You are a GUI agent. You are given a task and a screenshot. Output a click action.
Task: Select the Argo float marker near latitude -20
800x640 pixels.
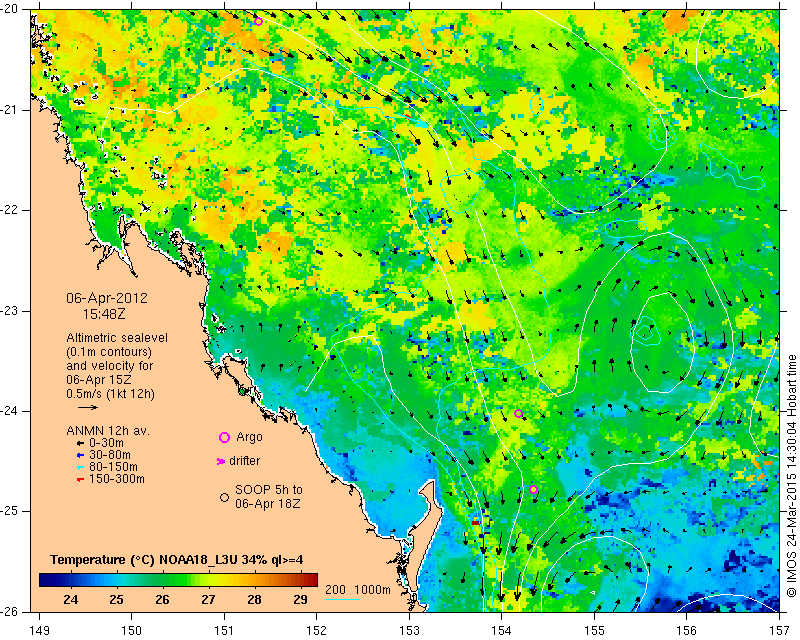[258, 21]
